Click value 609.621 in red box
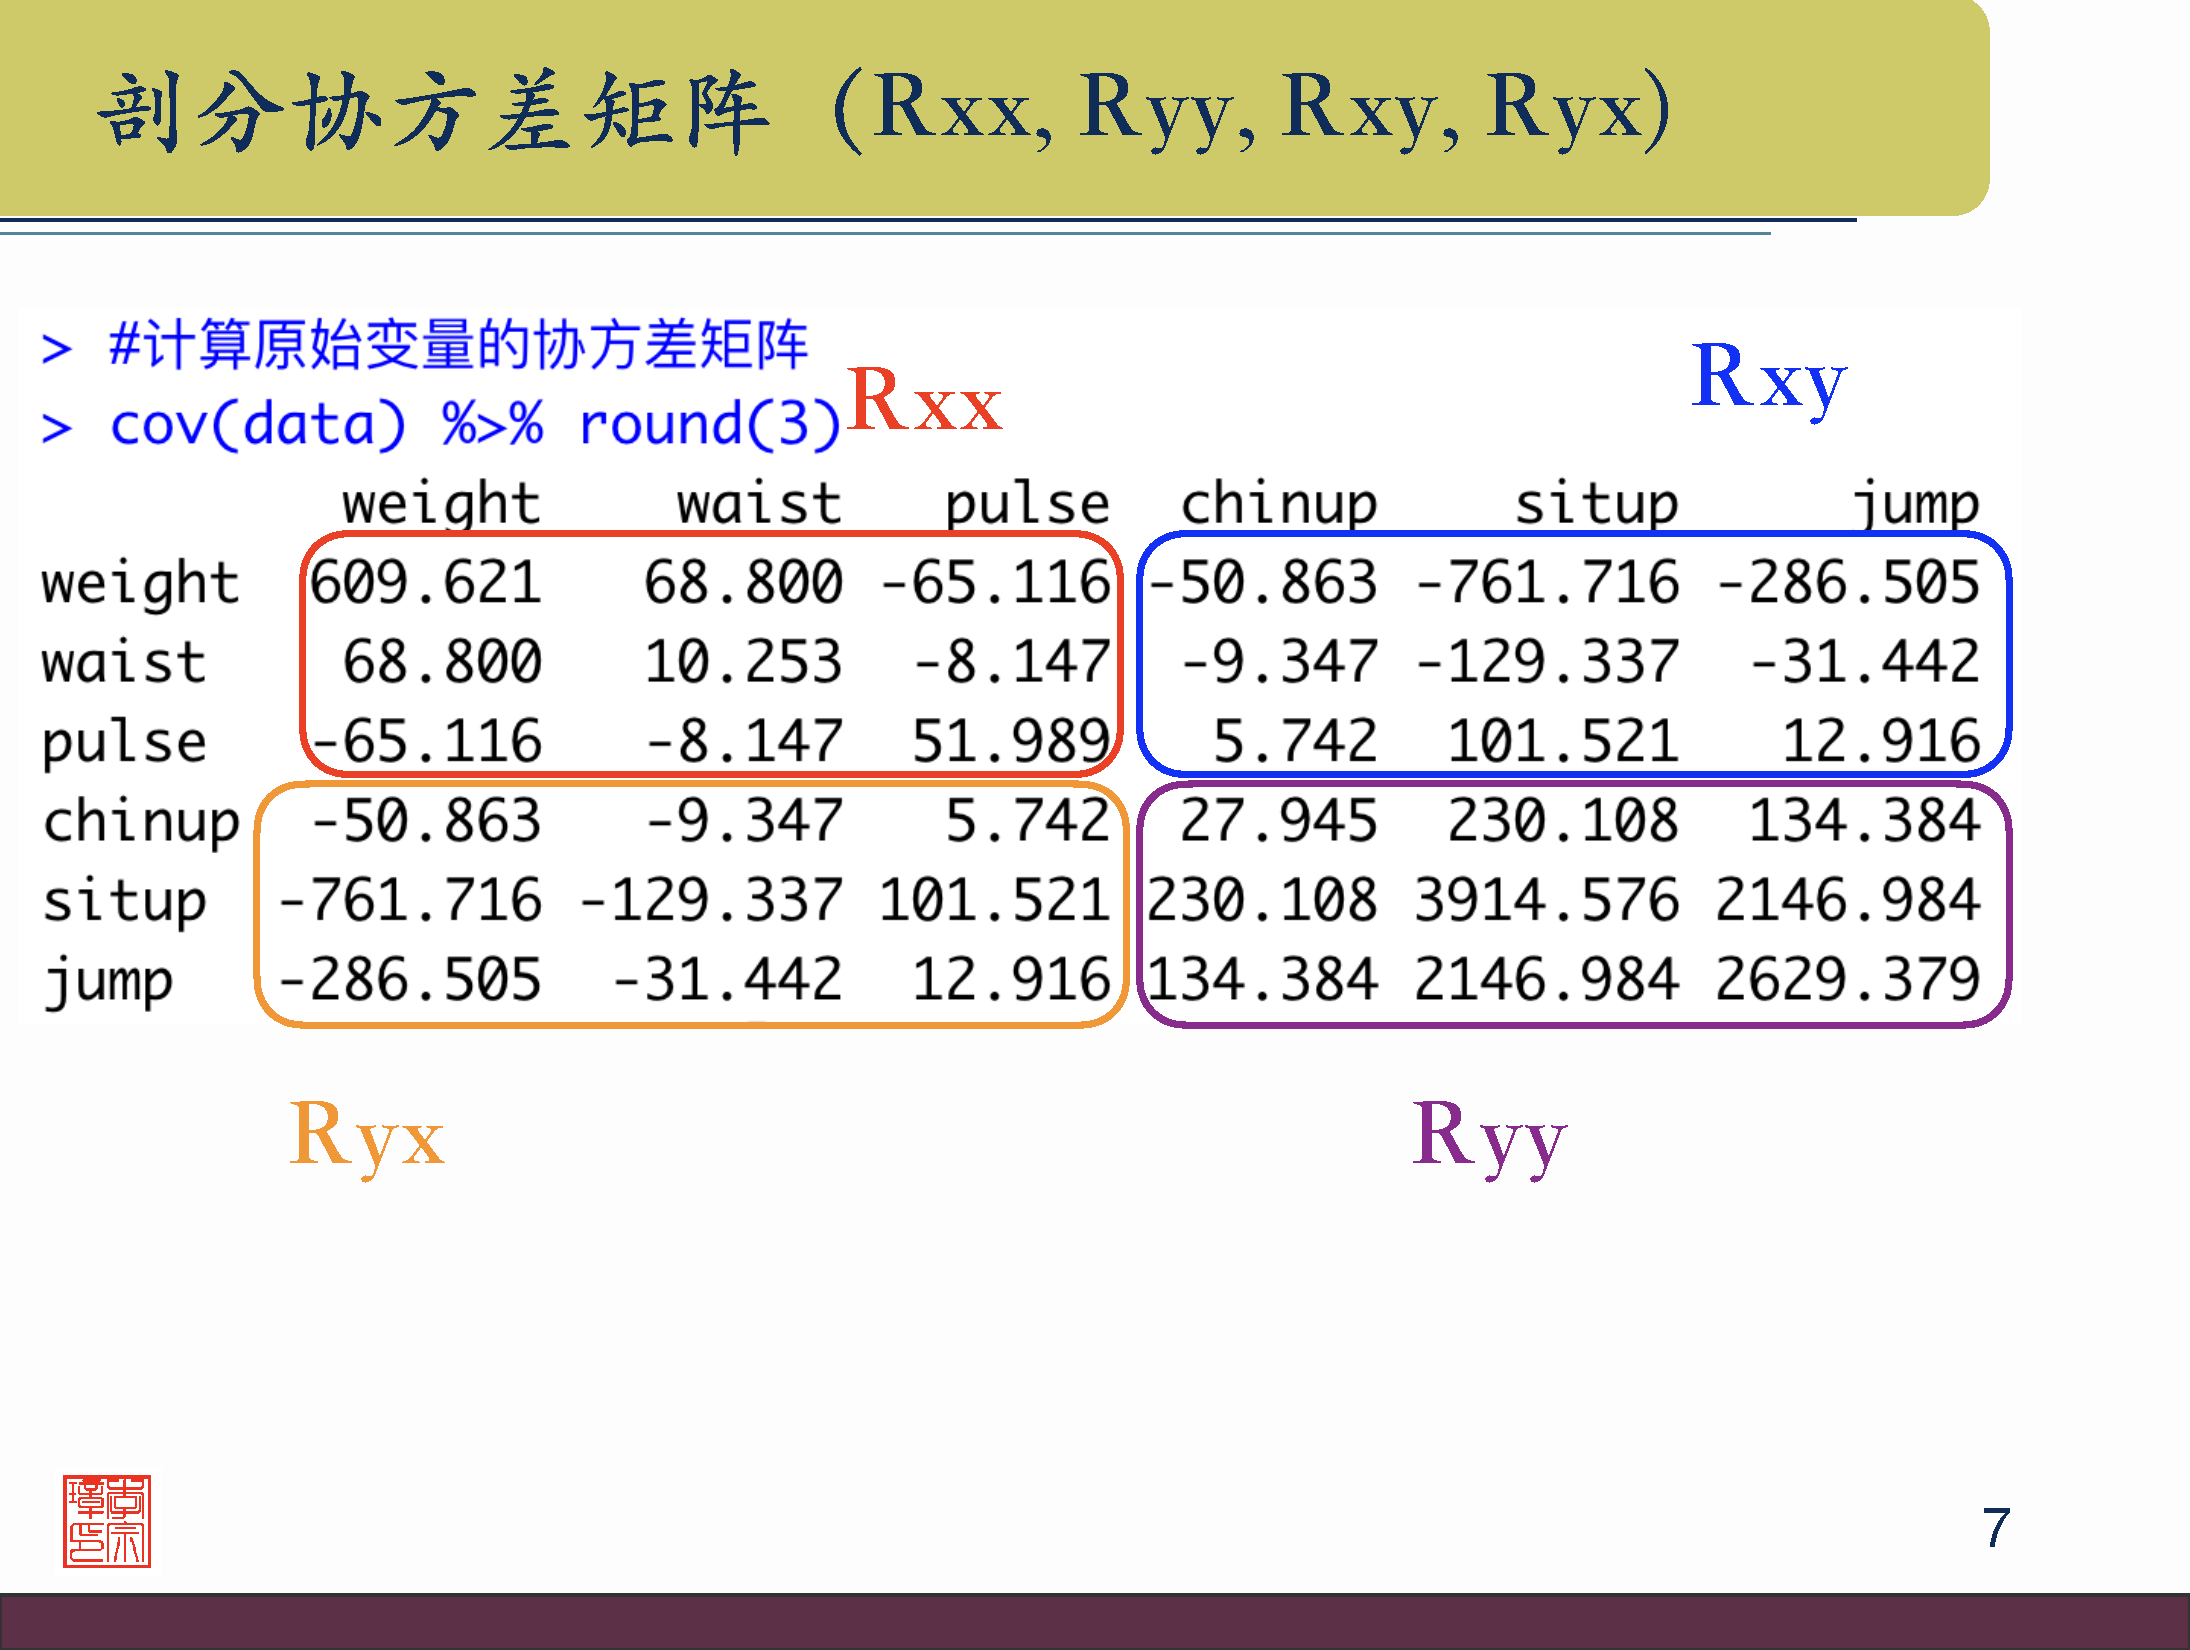The height and width of the screenshot is (1650, 2190). (426, 582)
